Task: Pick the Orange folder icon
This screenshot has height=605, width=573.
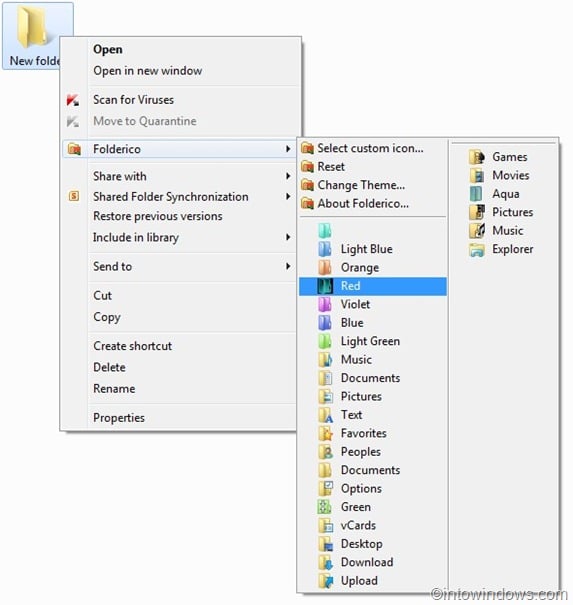Action: pyautogui.click(x=325, y=267)
